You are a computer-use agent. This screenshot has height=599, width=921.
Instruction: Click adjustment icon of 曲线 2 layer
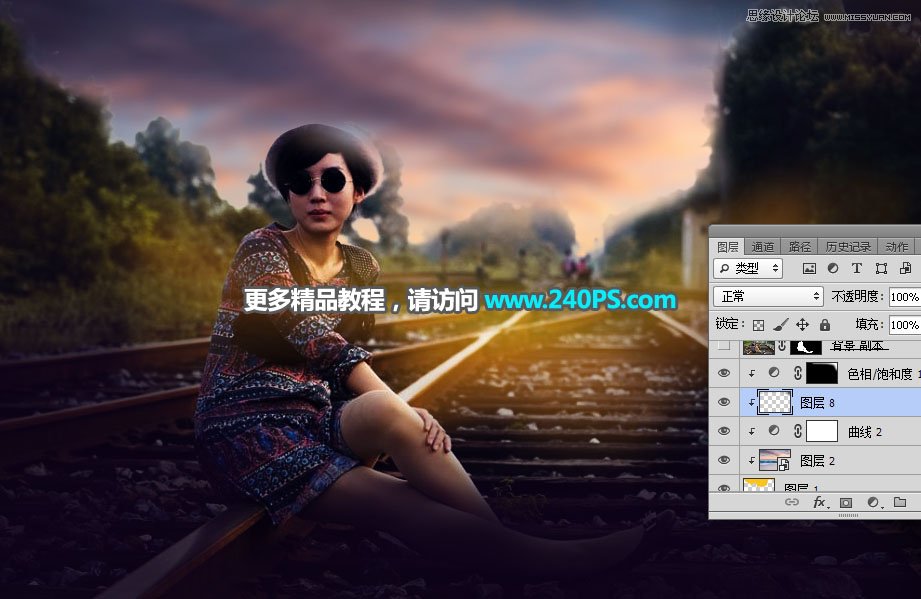(774, 431)
